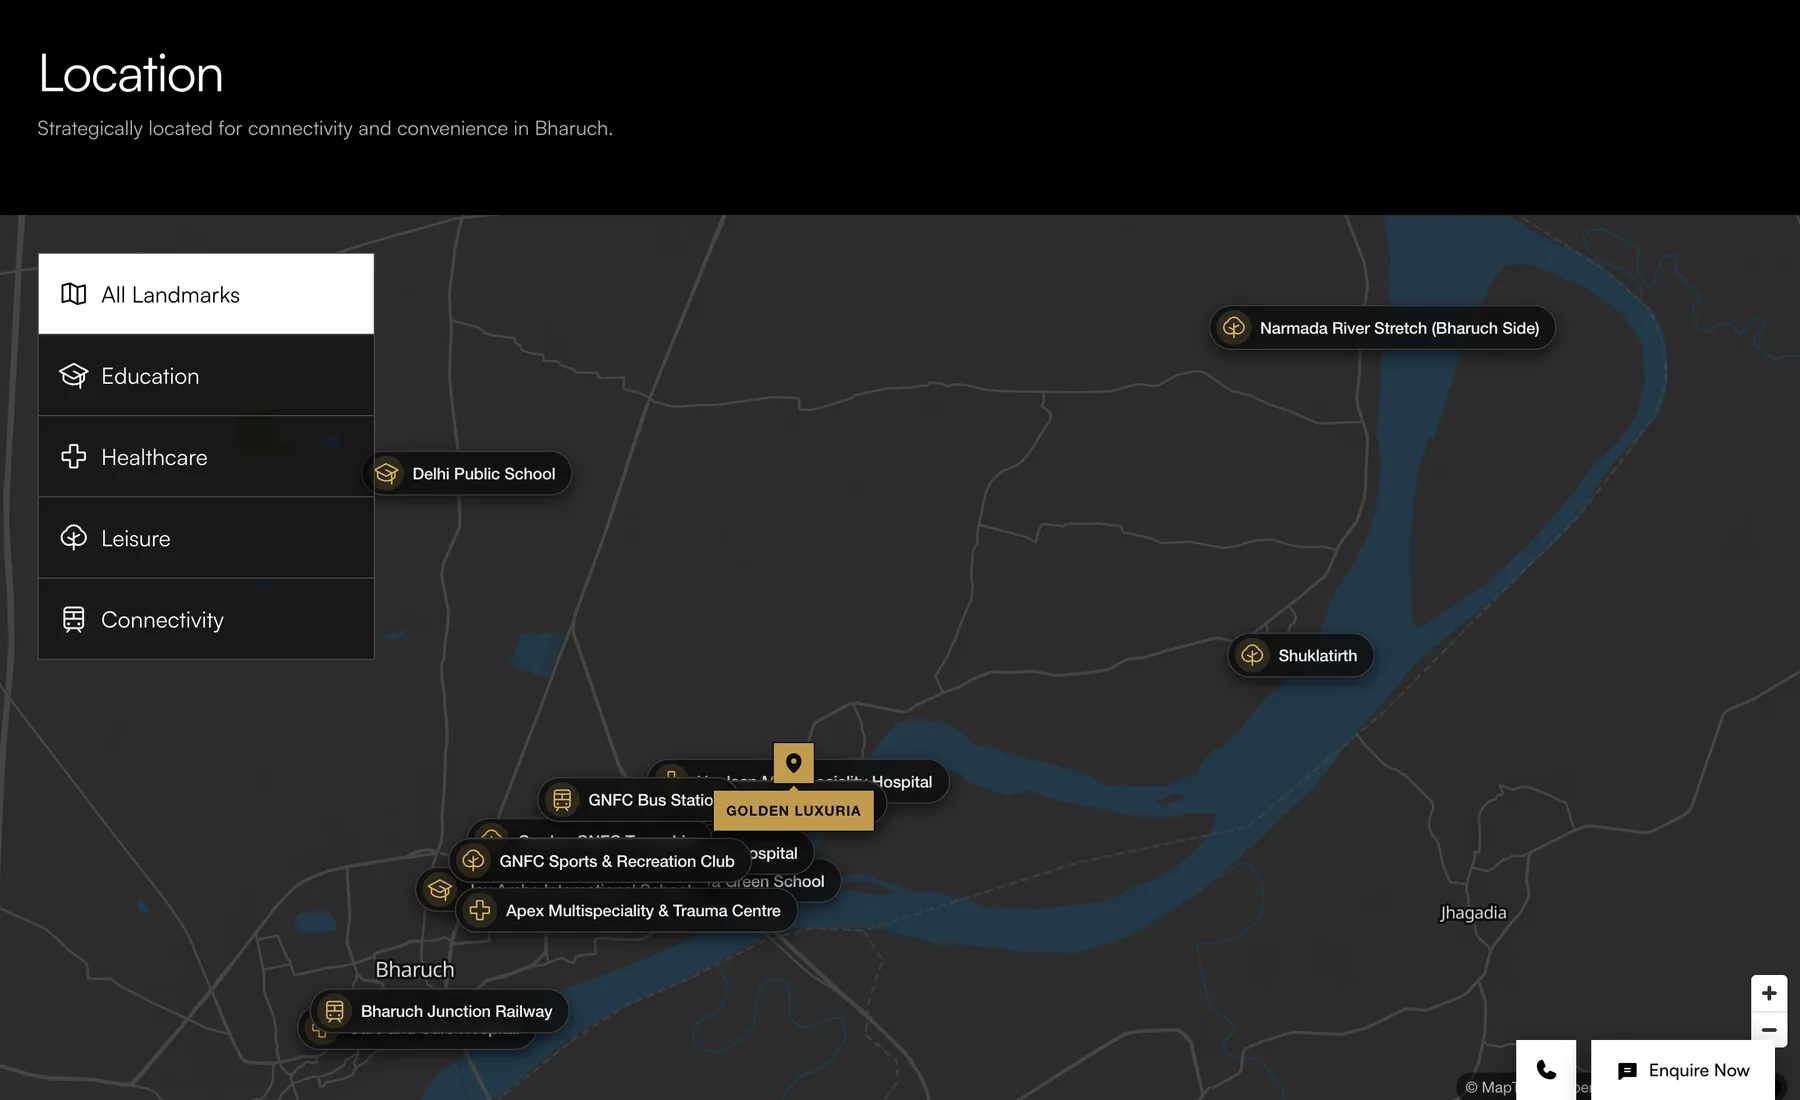The width and height of the screenshot is (1800, 1100).
Task: Click the medical cross icon beside Healthcare
Action: [x=74, y=457]
